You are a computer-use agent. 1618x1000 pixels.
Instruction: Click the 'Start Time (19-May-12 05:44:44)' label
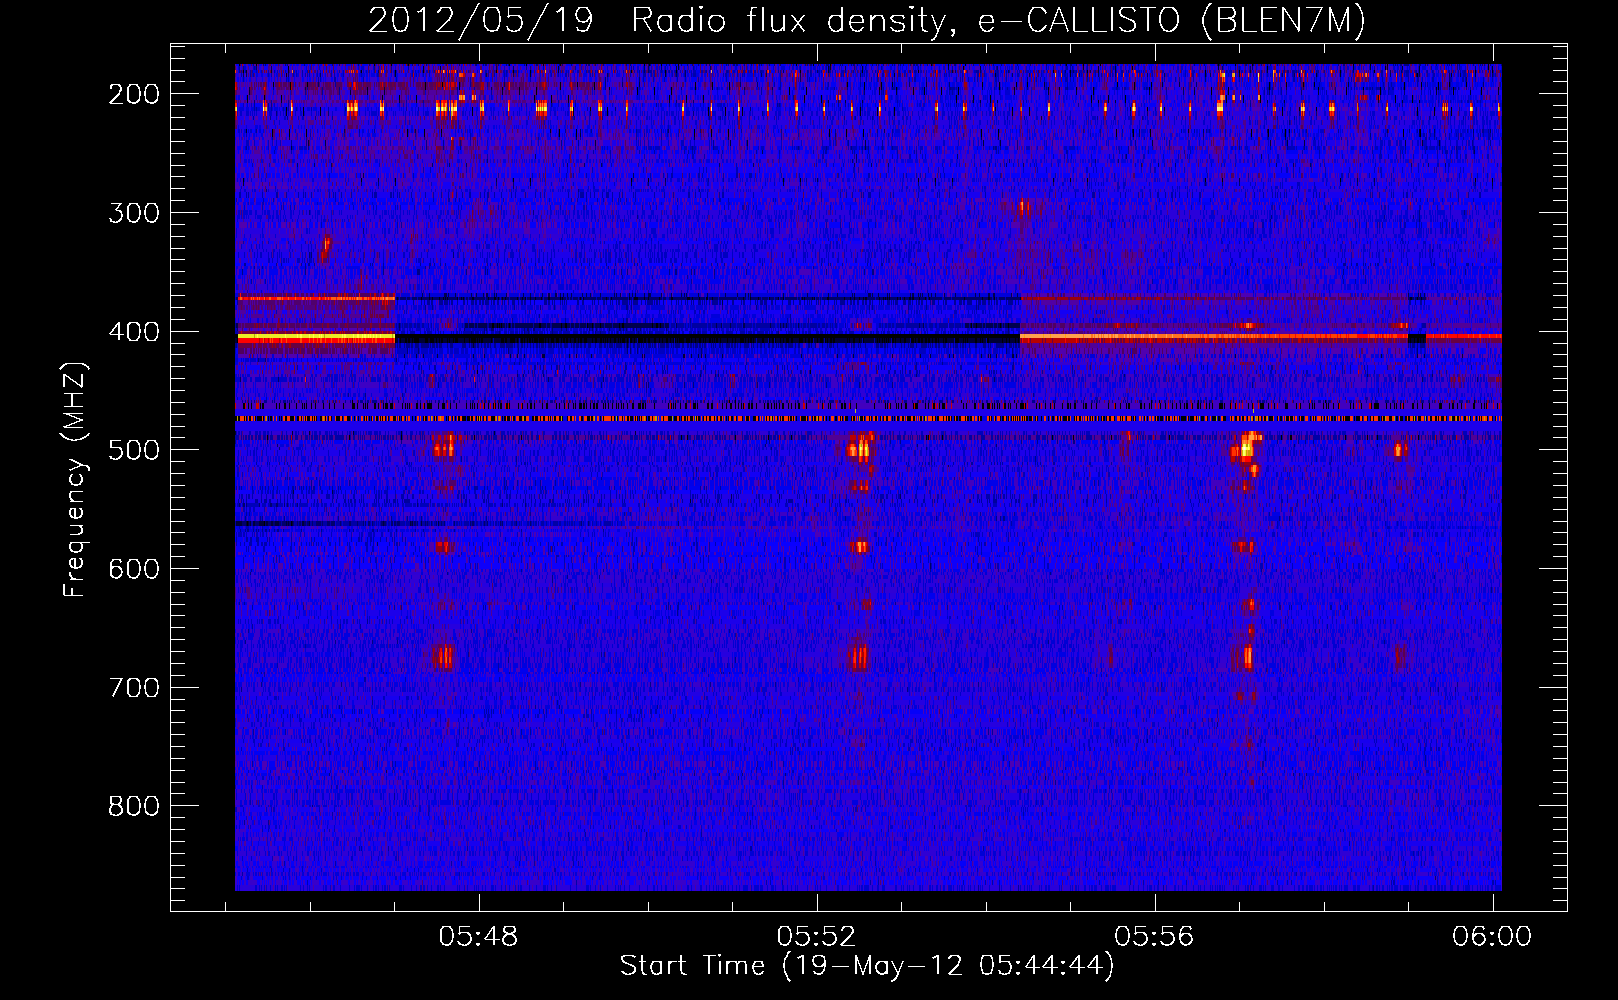pyautogui.click(x=866, y=965)
